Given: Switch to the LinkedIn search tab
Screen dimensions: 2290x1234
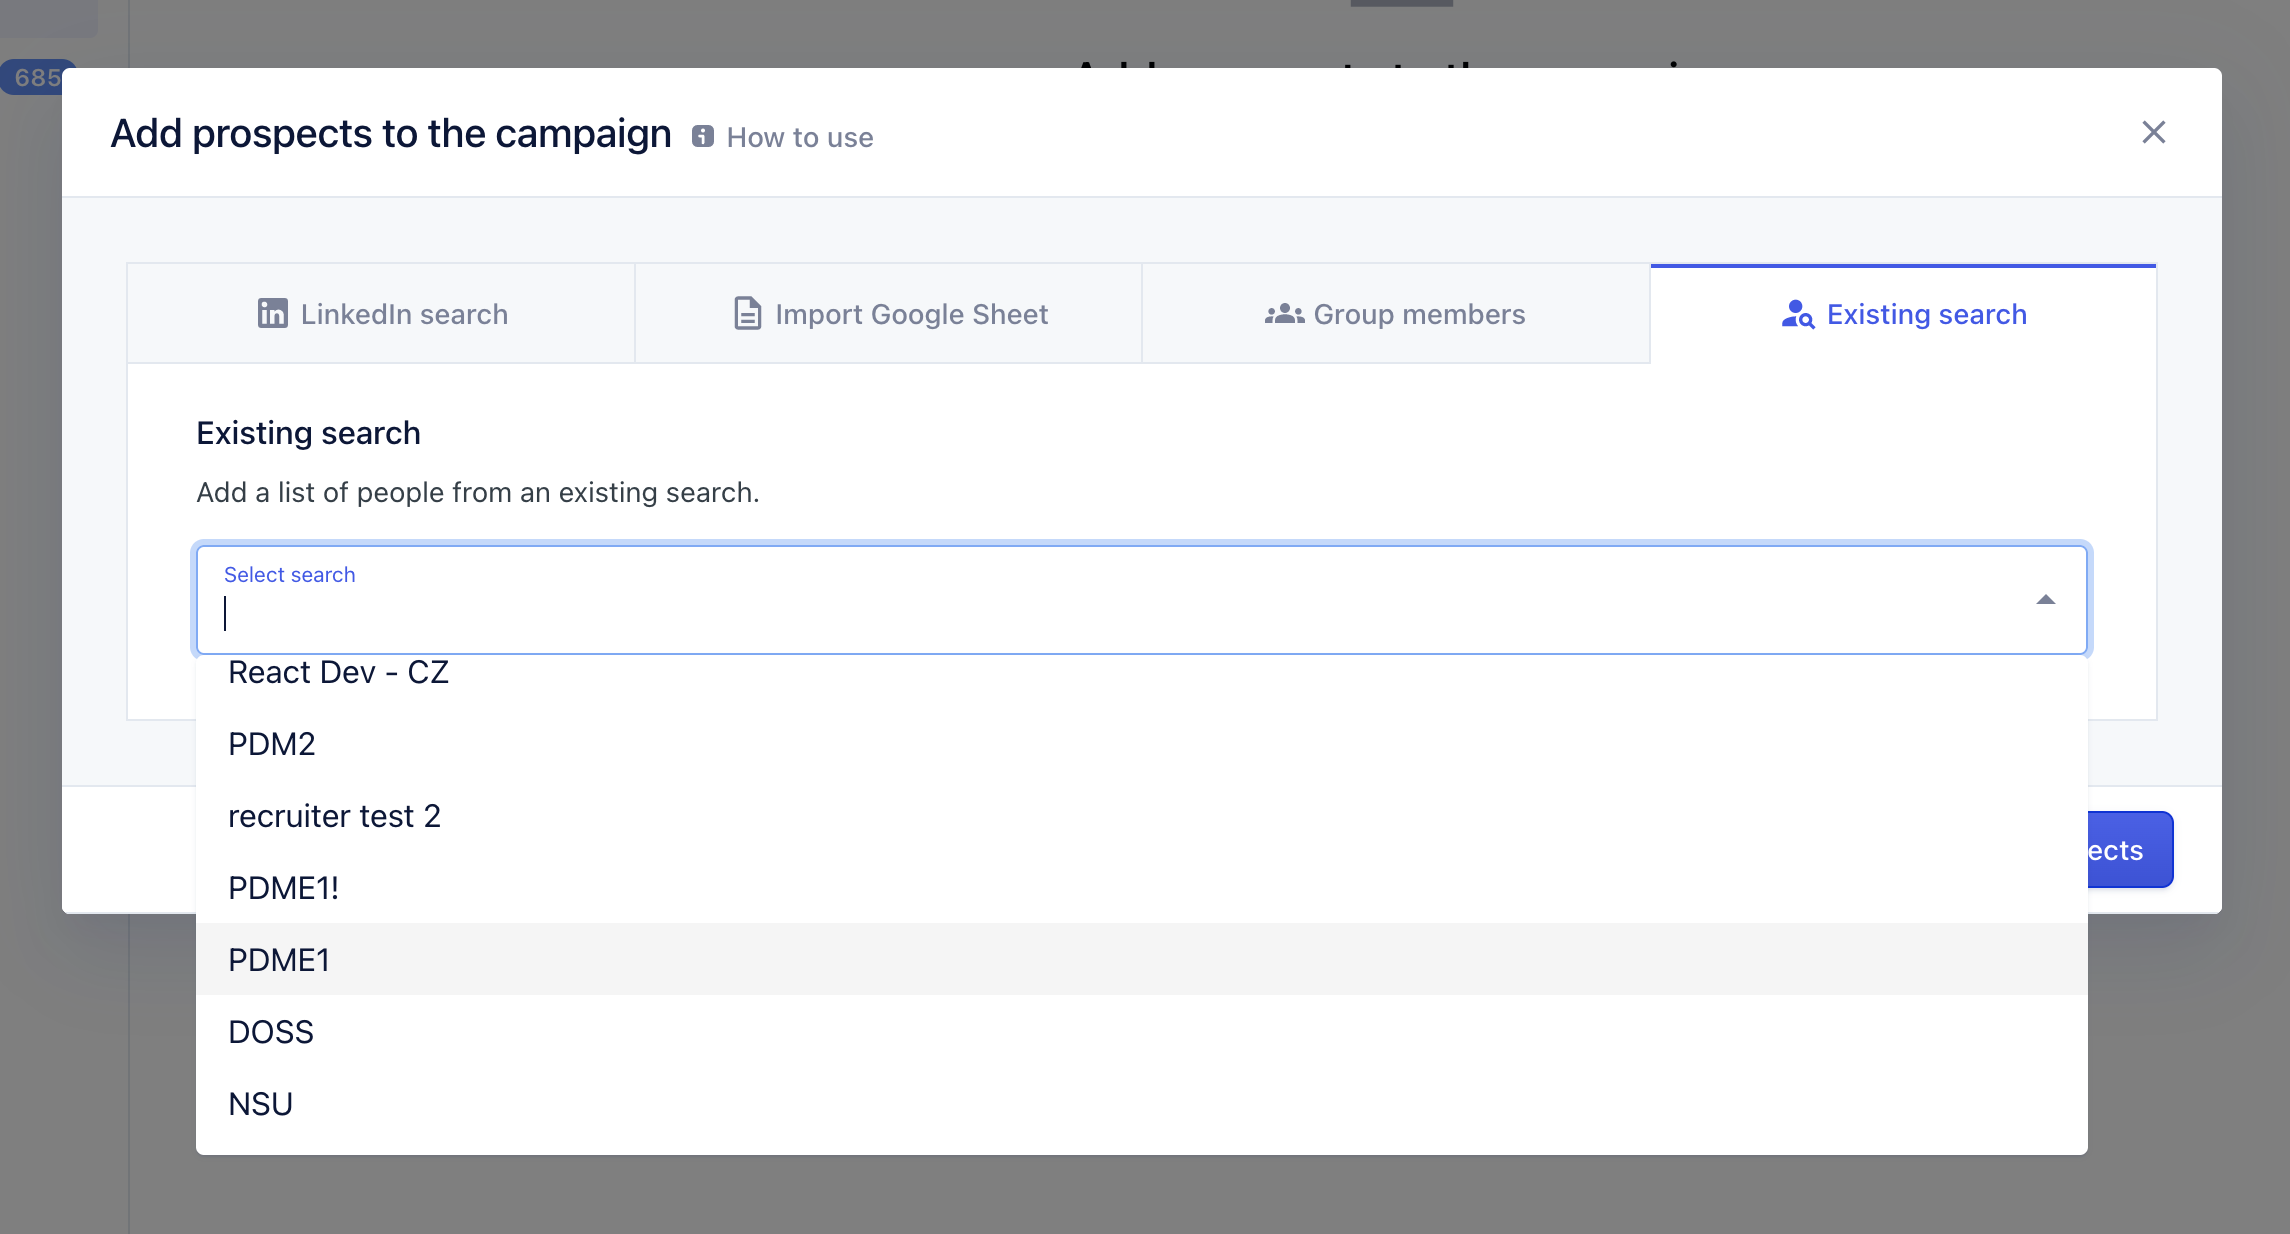Looking at the screenshot, I should coord(381,314).
